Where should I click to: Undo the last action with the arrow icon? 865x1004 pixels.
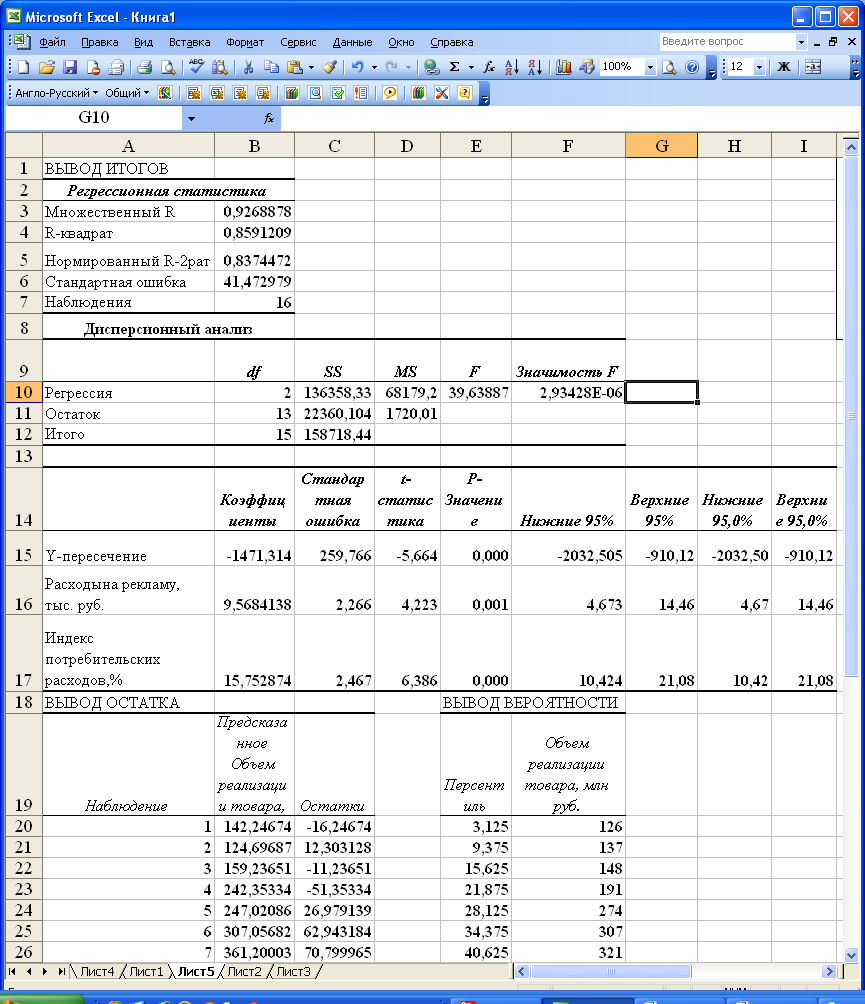[358, 67]
